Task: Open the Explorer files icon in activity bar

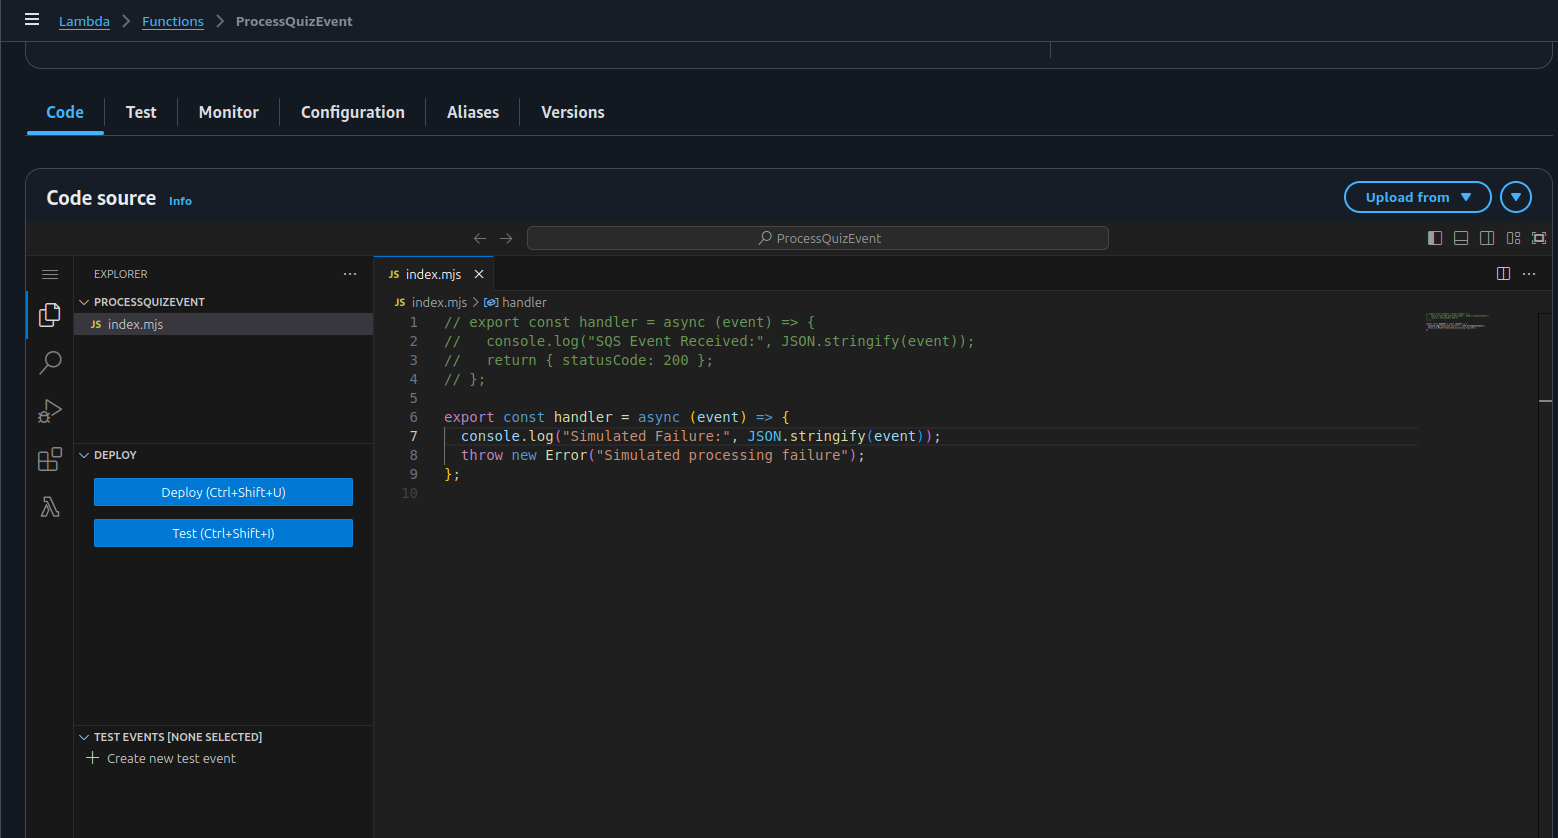Action: (x=49, y=315)
